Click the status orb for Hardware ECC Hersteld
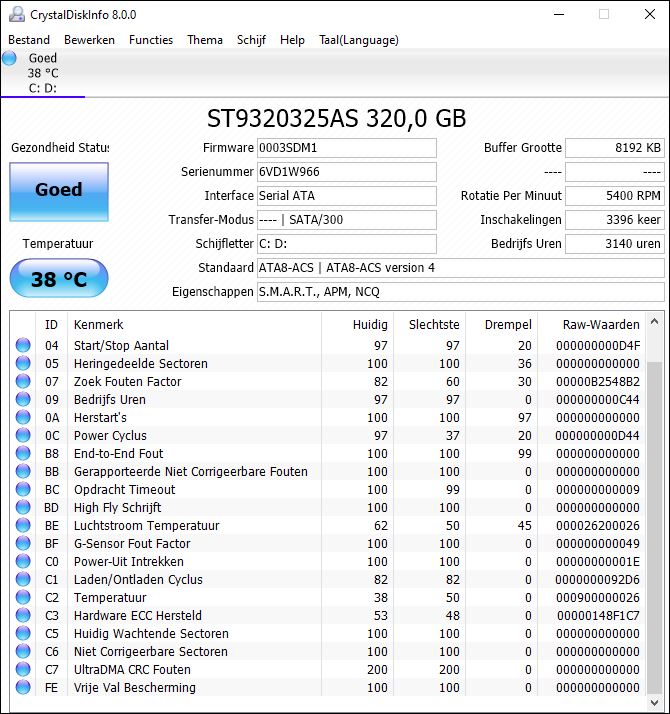 coord(23,616)
